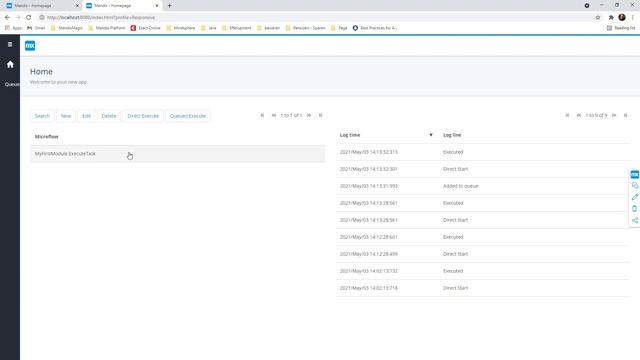Viewport: 640px width, 360px height.
Task: Go to next page of log grid
Action: tap(614, 116)
